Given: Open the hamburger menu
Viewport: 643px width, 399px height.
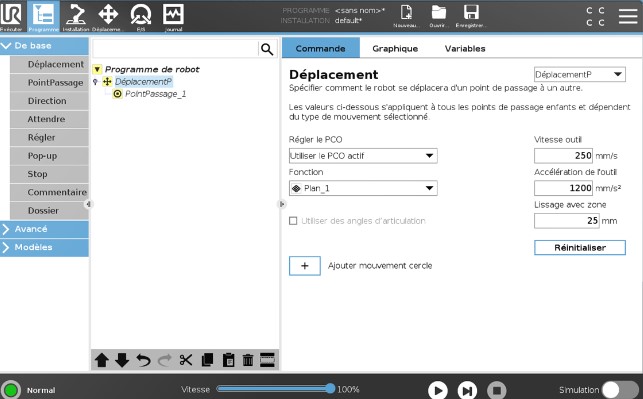Looking at the screenshot, I should 628,16.
